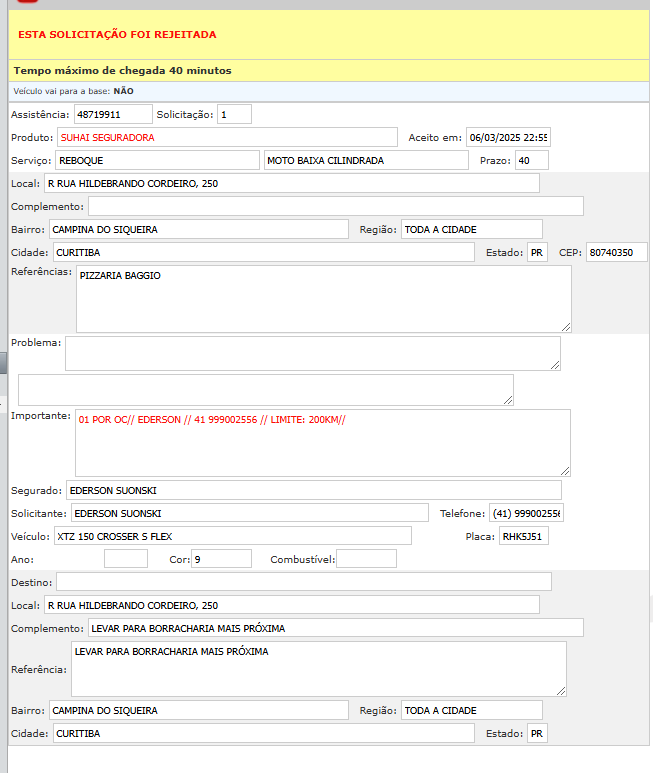Click the Placa field
This screenshot has width=653, height=773.
coord(523,536)
